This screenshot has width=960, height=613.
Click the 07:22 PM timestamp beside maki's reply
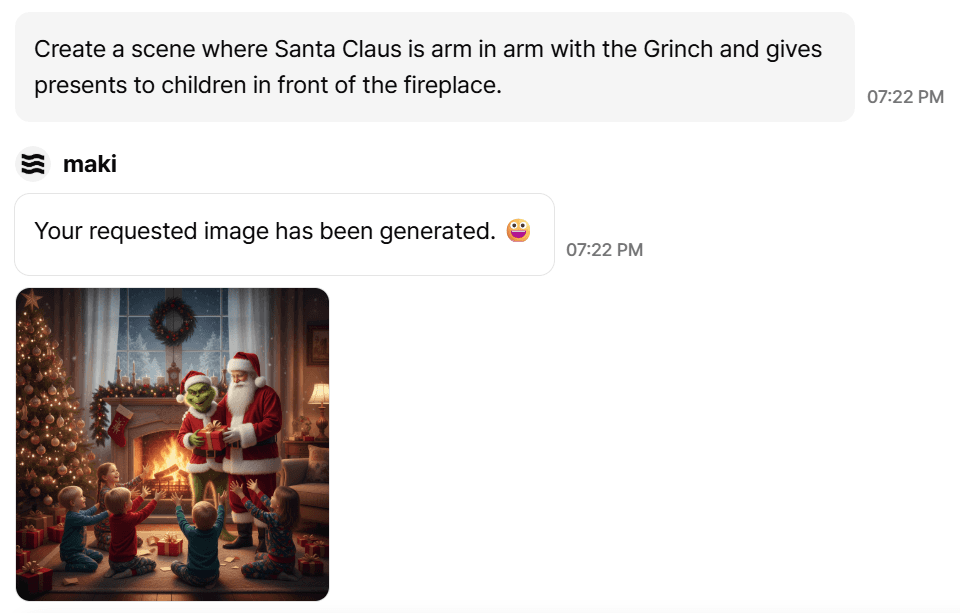click(x=604, y=250)
